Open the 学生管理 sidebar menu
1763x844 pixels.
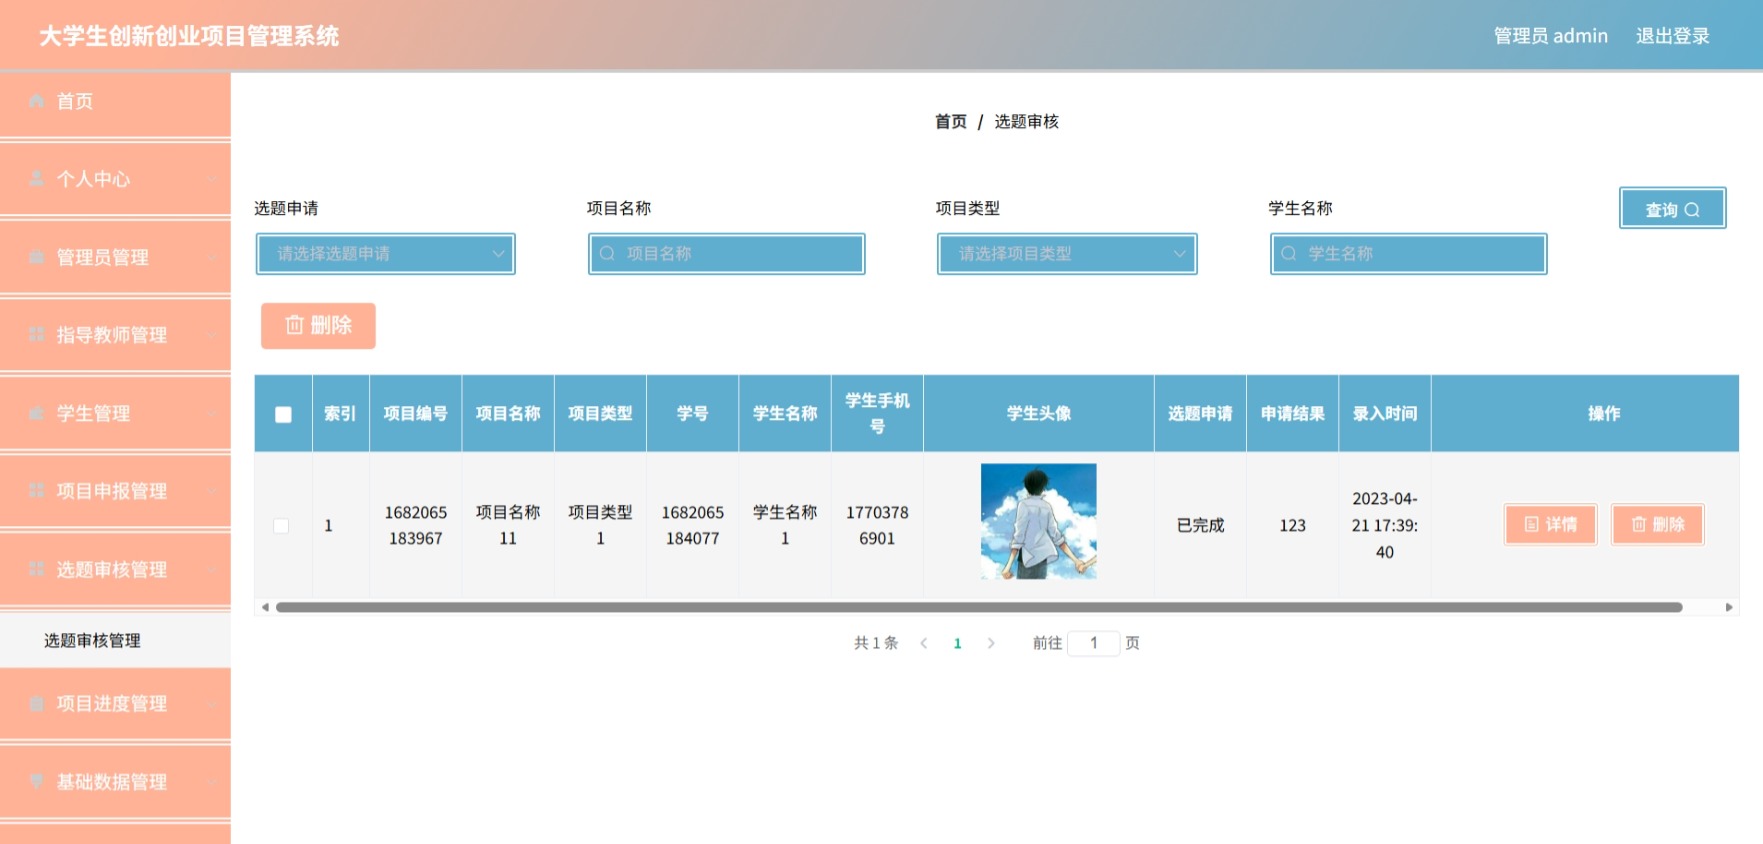click(115, 413)
